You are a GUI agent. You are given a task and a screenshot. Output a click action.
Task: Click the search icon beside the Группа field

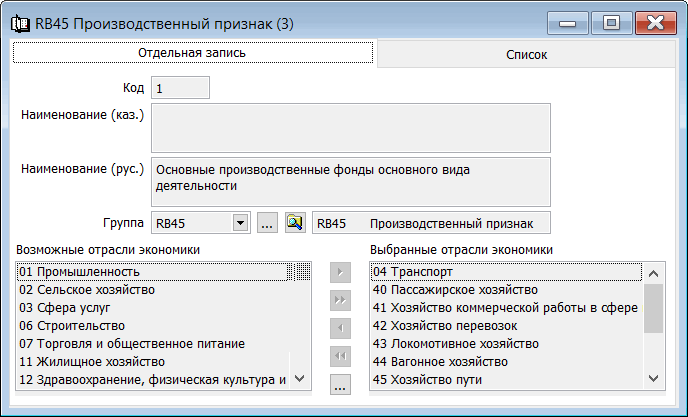coord(294,223)
